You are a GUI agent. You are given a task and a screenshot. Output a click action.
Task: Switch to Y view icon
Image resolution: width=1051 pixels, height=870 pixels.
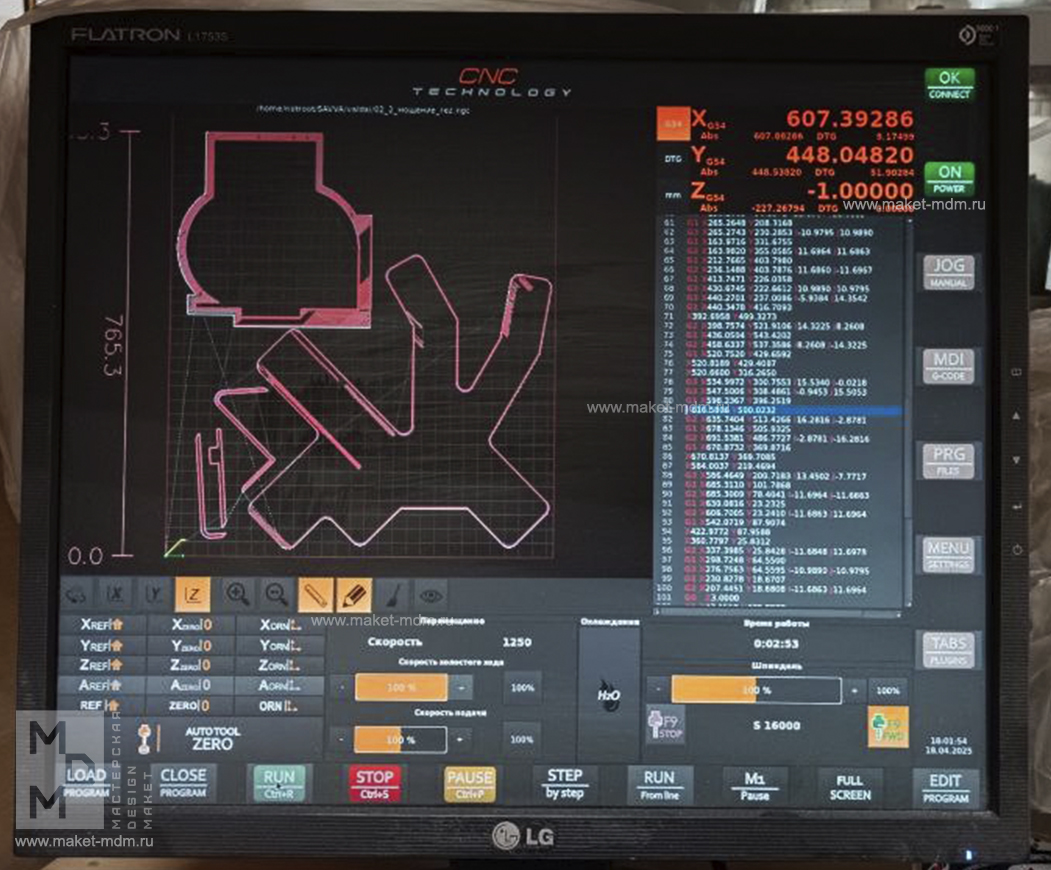point(153,595)
